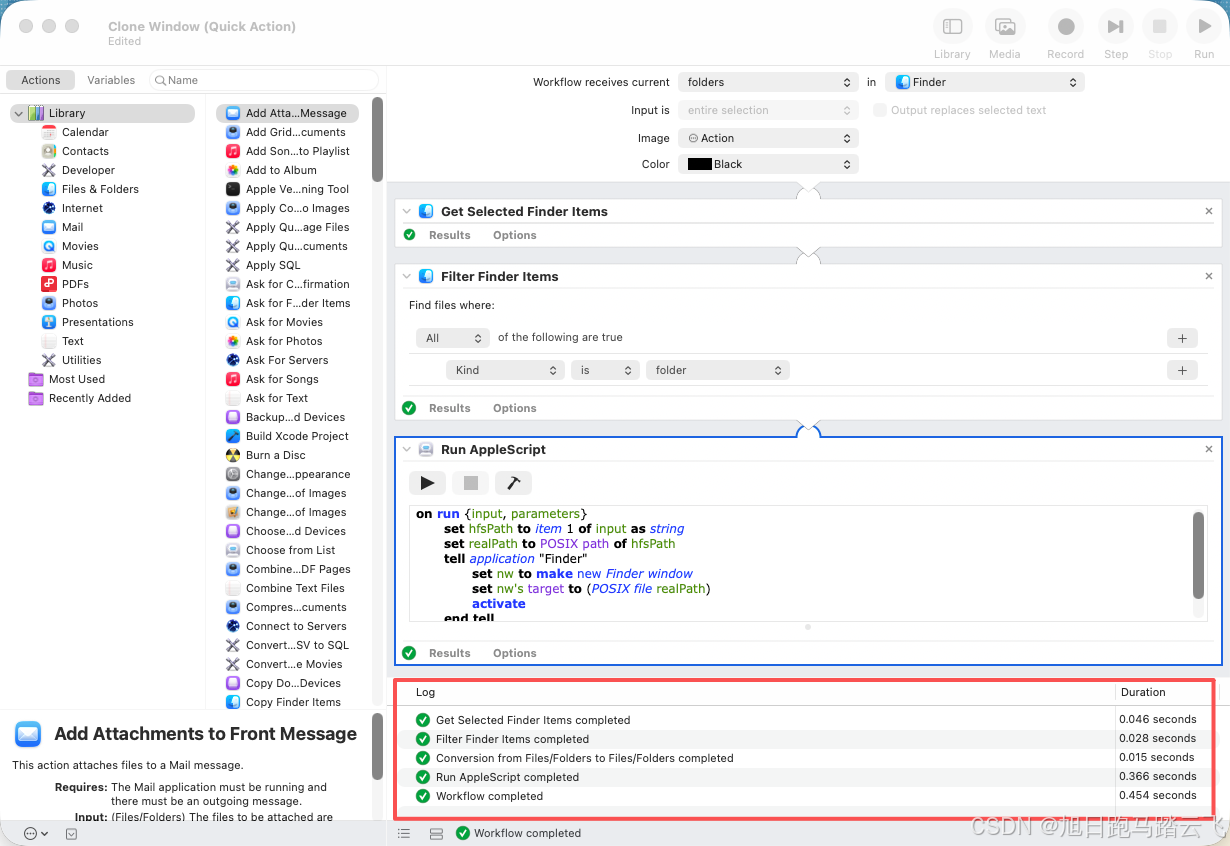1230x846 pixels.
Task: Show the log list view icon
Action: pos(404,833)
